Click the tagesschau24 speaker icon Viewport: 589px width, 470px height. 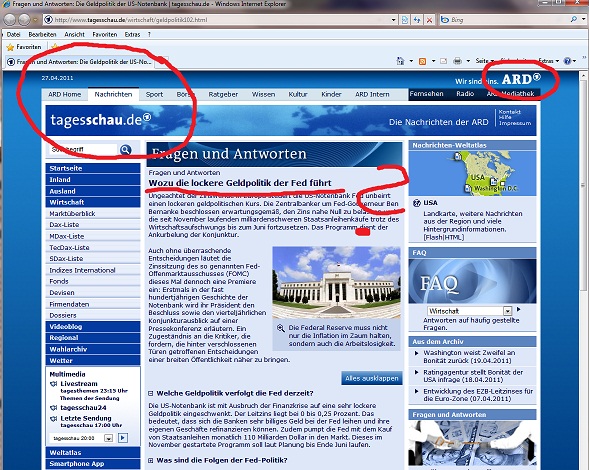(54, 408)
